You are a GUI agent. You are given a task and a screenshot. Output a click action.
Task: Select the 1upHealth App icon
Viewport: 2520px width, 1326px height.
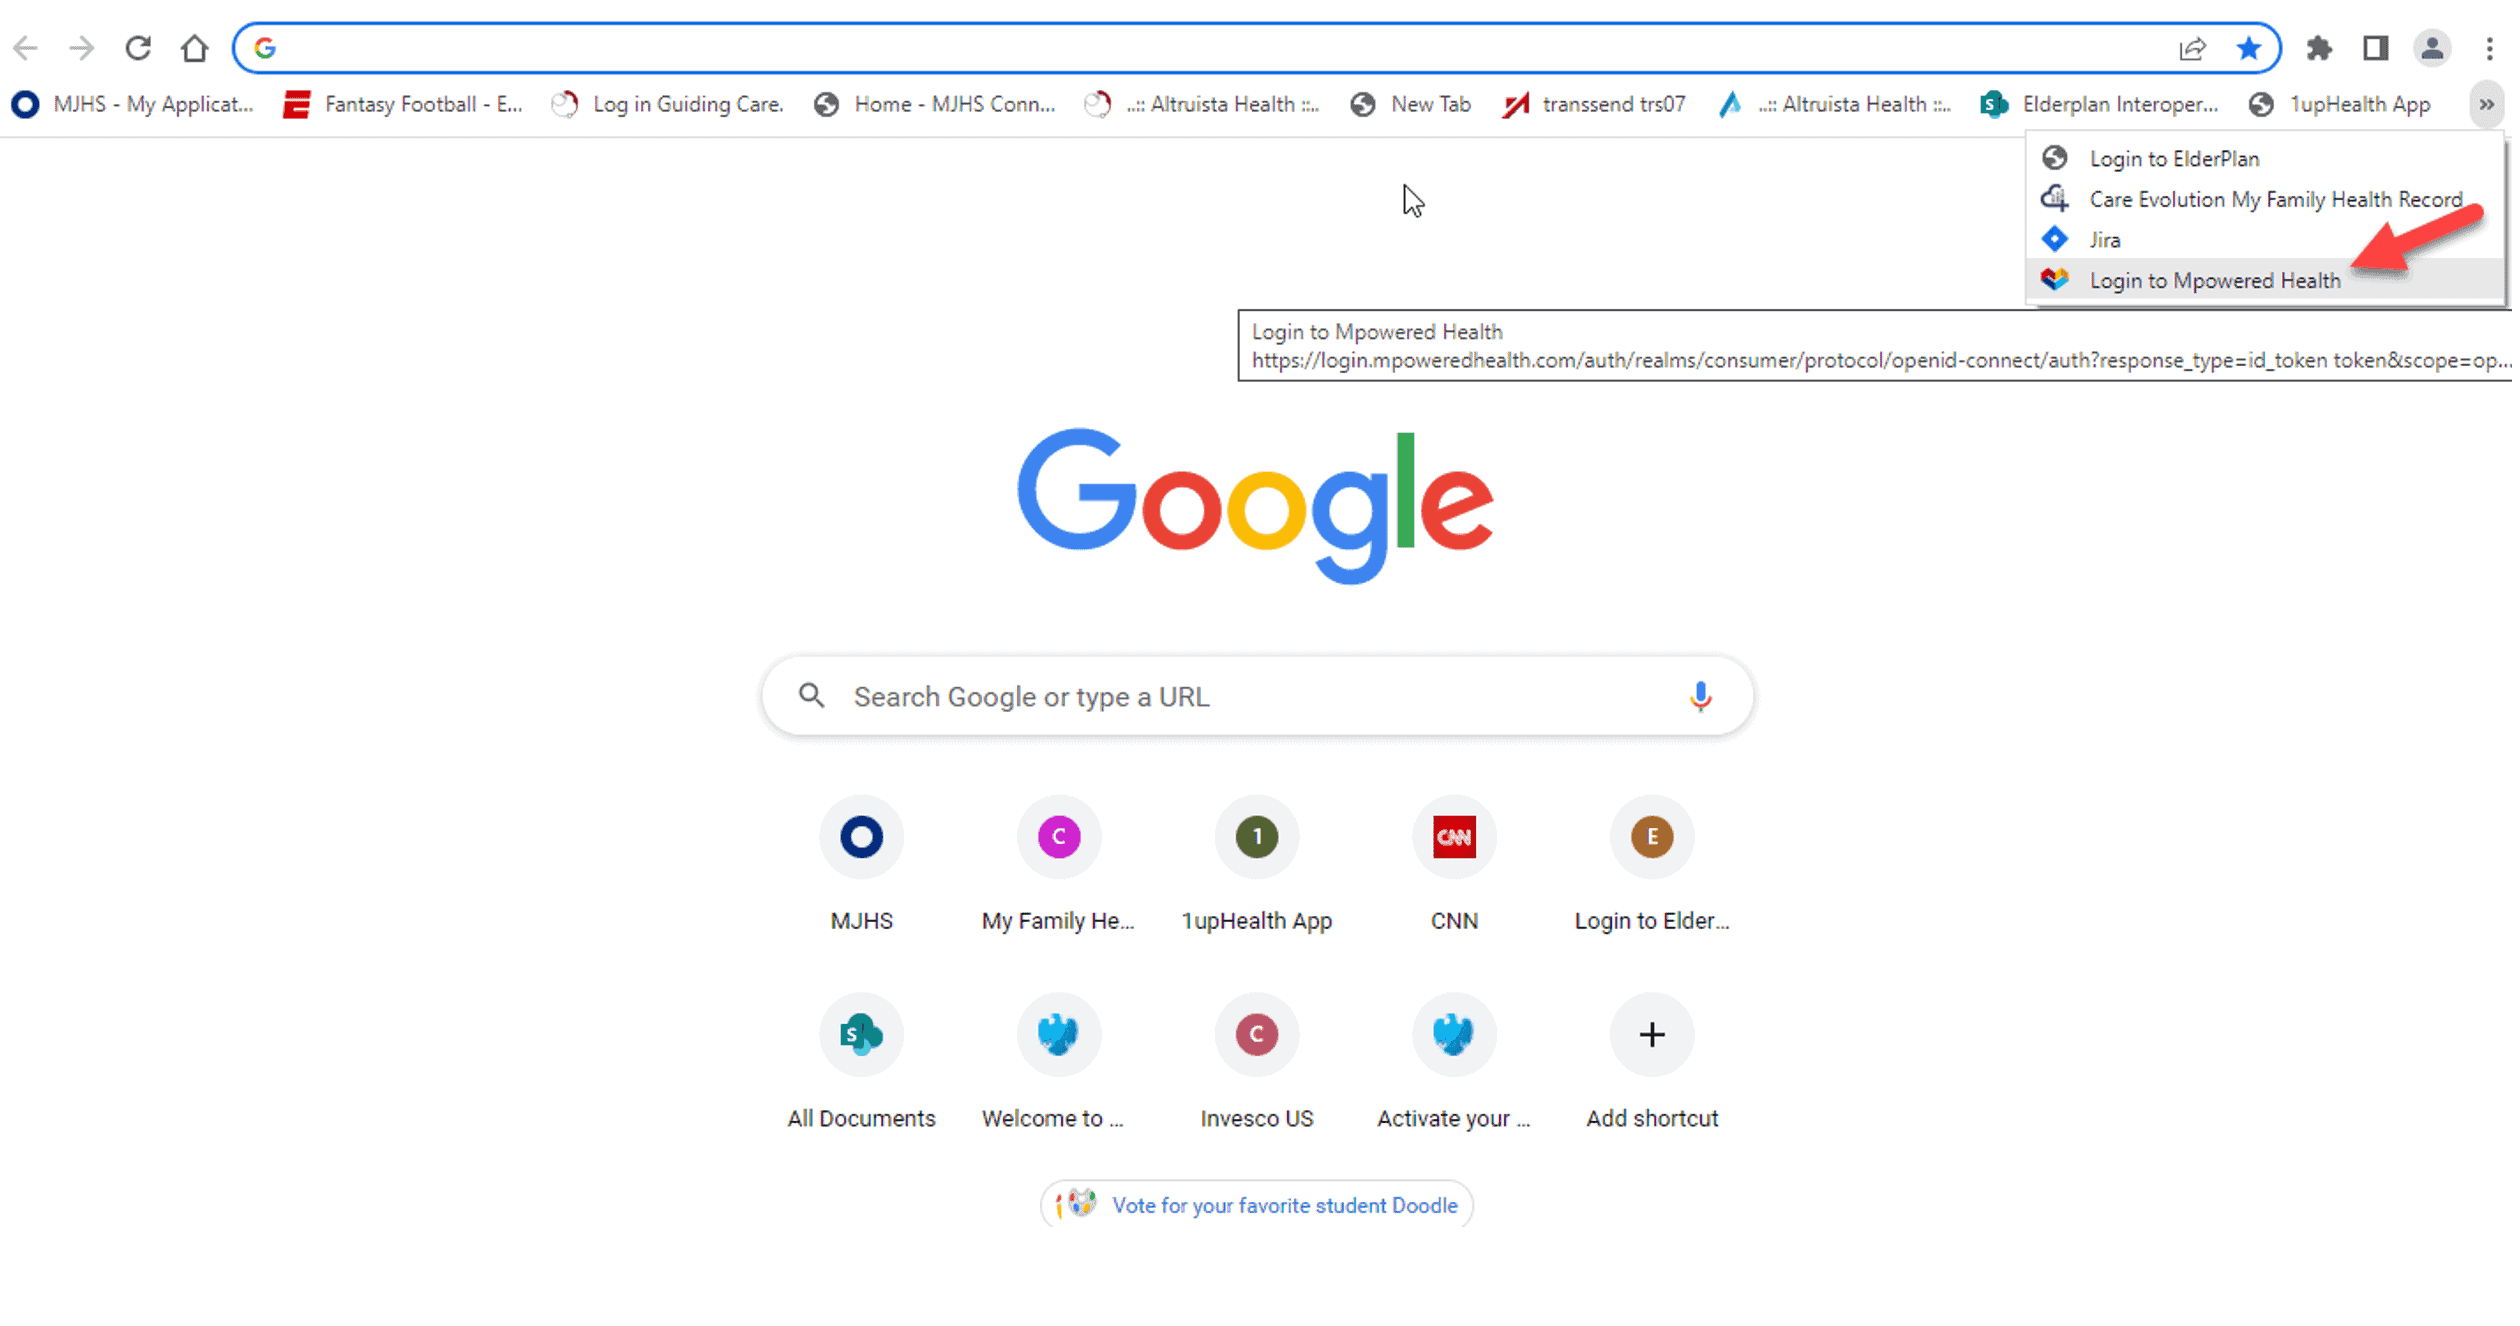(x=1257, y=836)
